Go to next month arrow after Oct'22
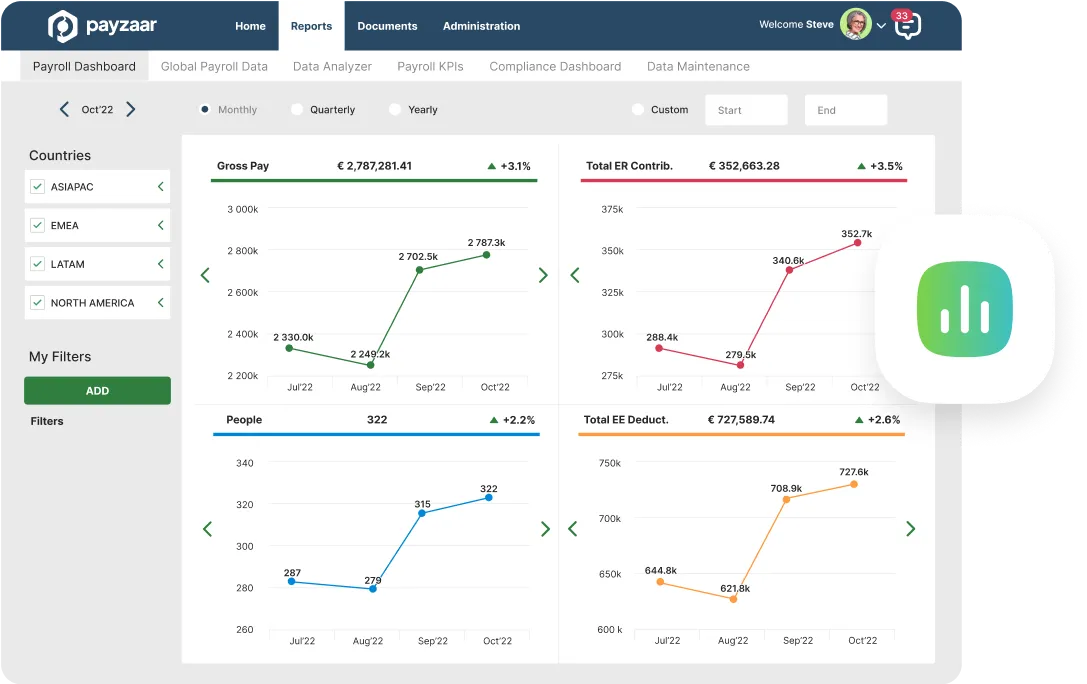Viewport: 1087px width, 684px height. pos(131,110)
